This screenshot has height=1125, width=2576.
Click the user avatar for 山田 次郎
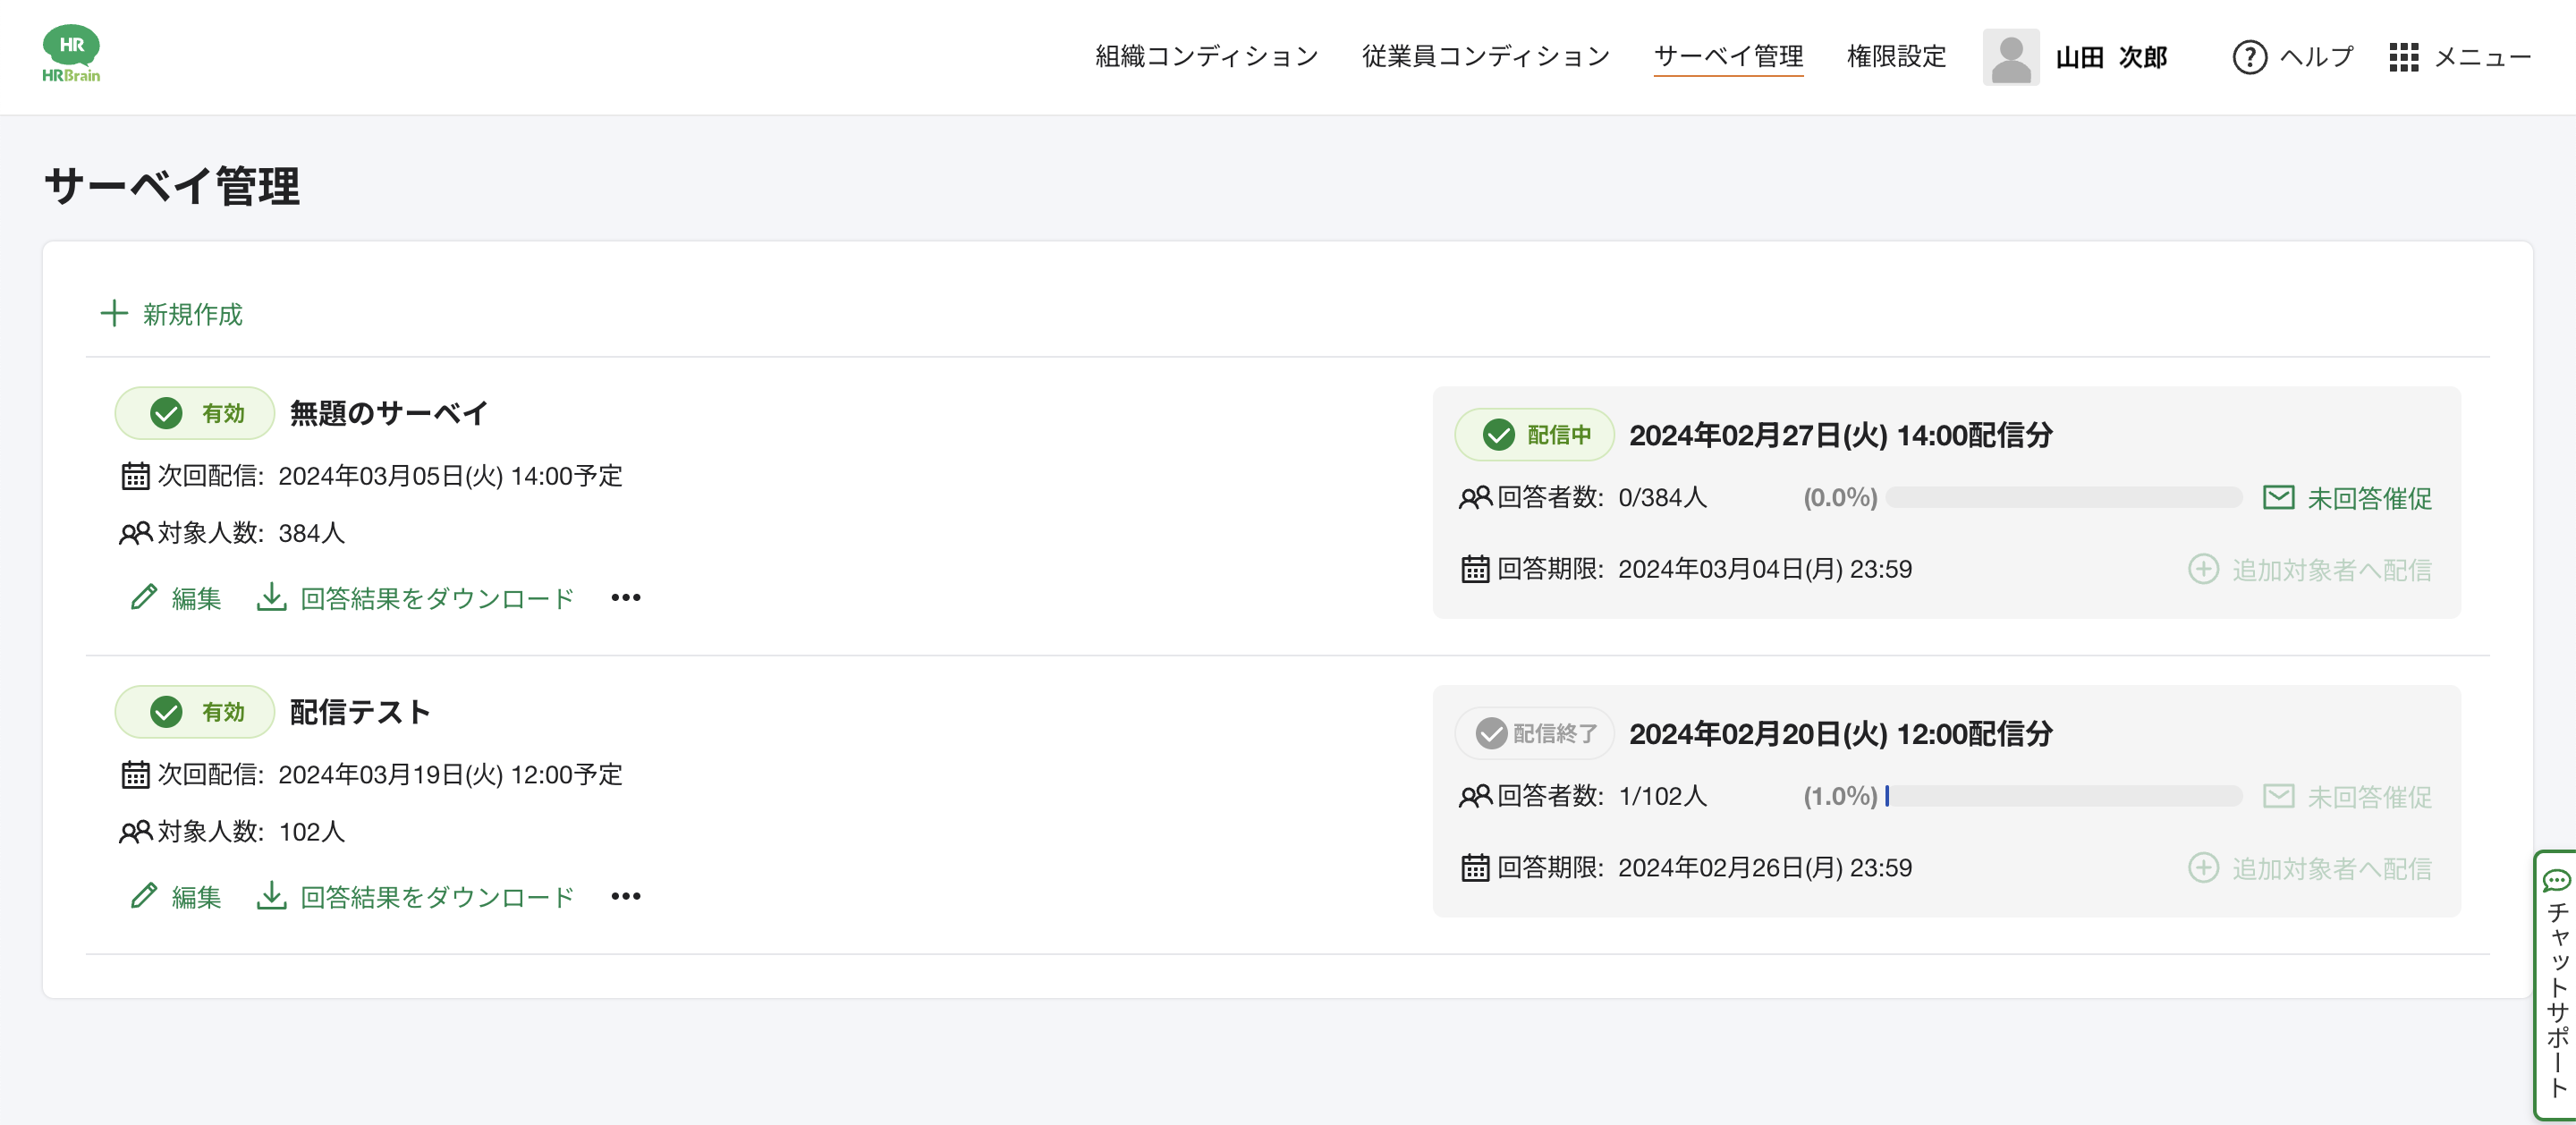point(2010,57)
